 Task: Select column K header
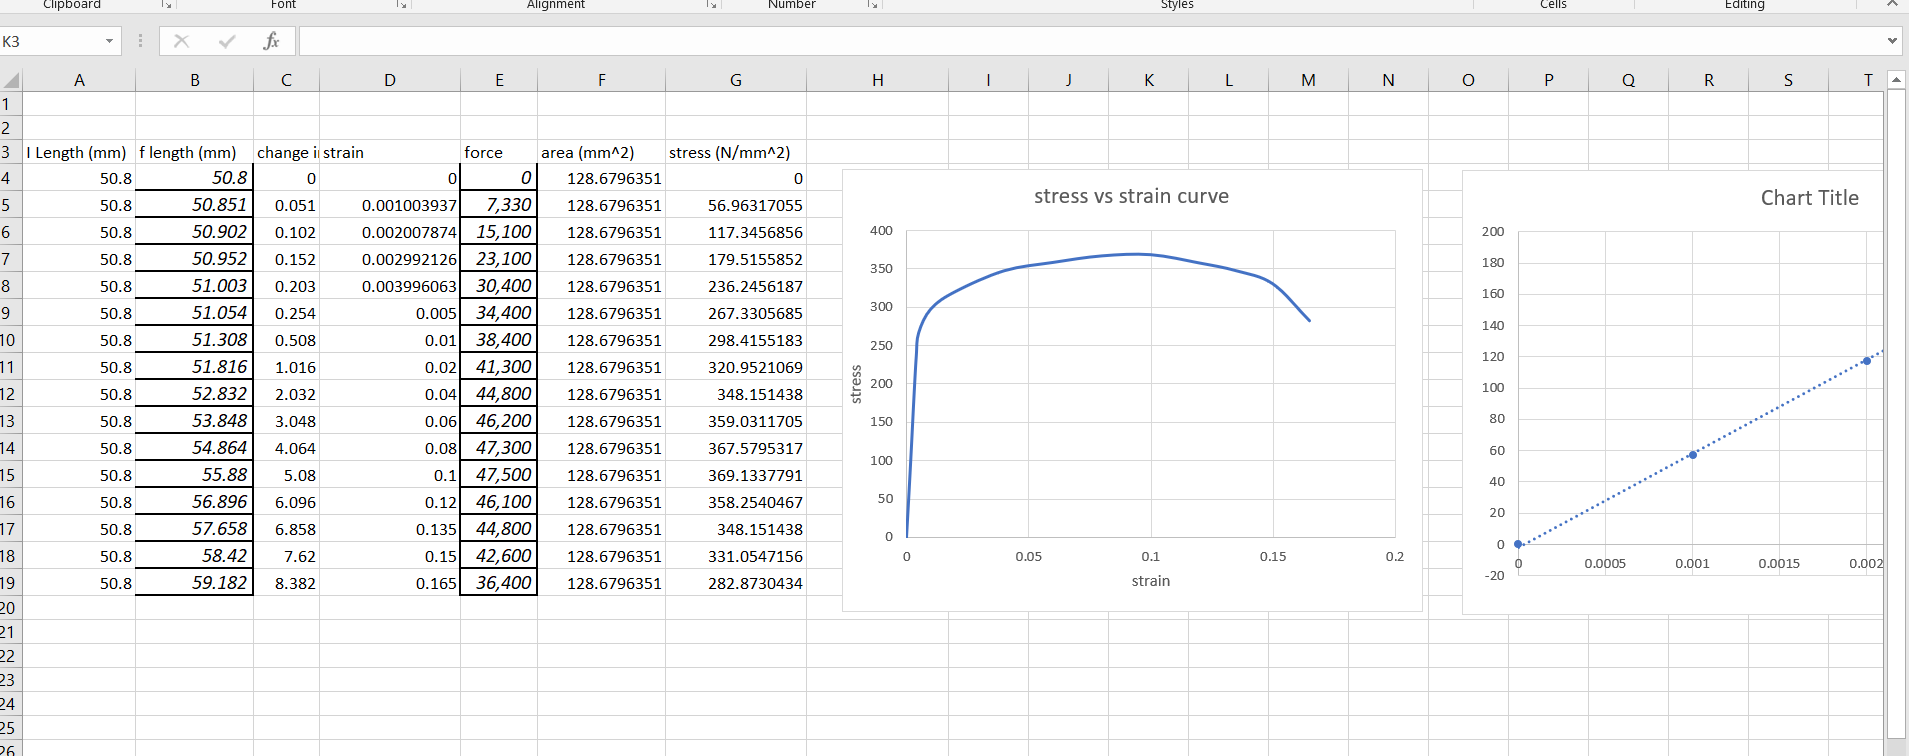coord(1149,80)
